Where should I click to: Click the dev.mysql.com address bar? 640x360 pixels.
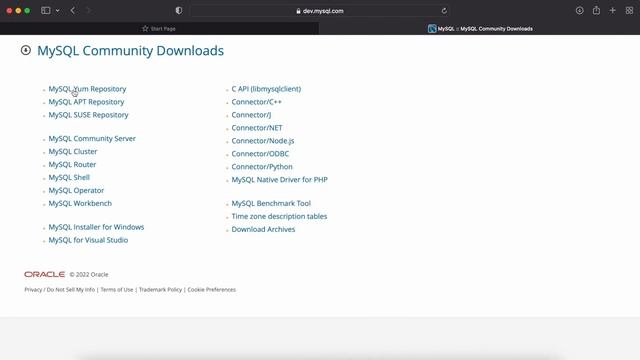pos(320,11)
